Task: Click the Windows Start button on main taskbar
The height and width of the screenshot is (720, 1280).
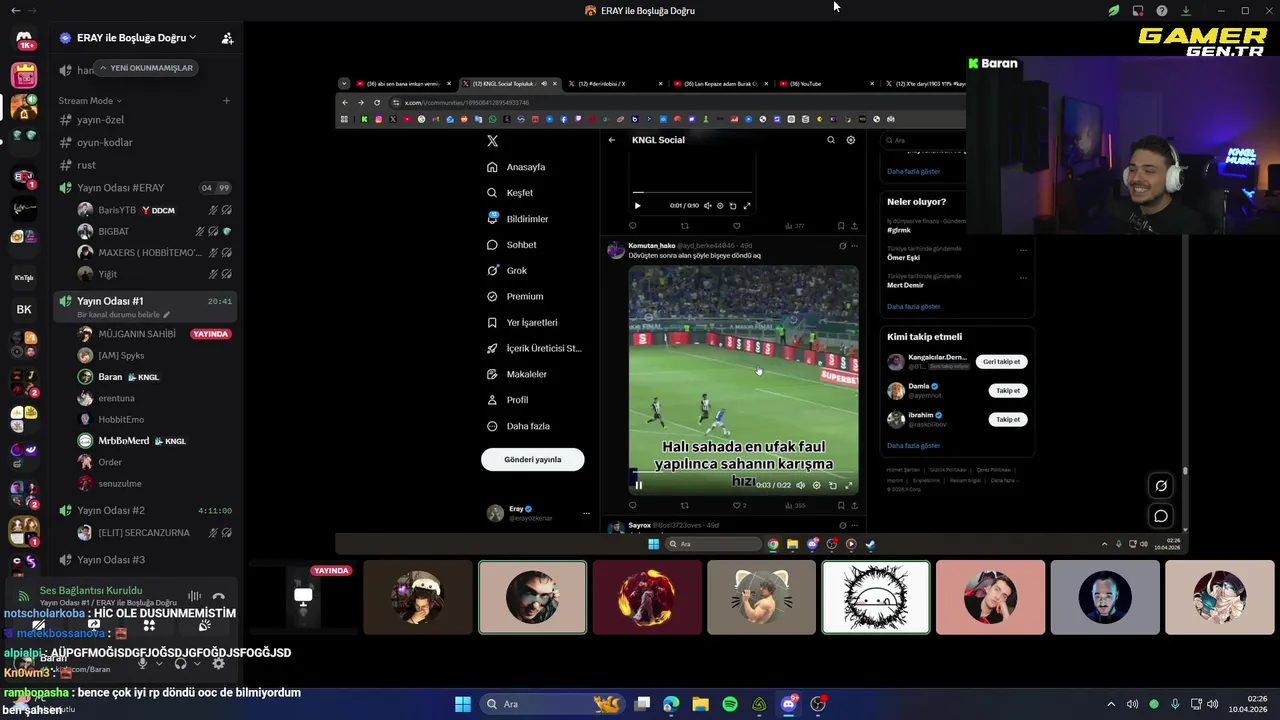Action: (x=463, y=704)
